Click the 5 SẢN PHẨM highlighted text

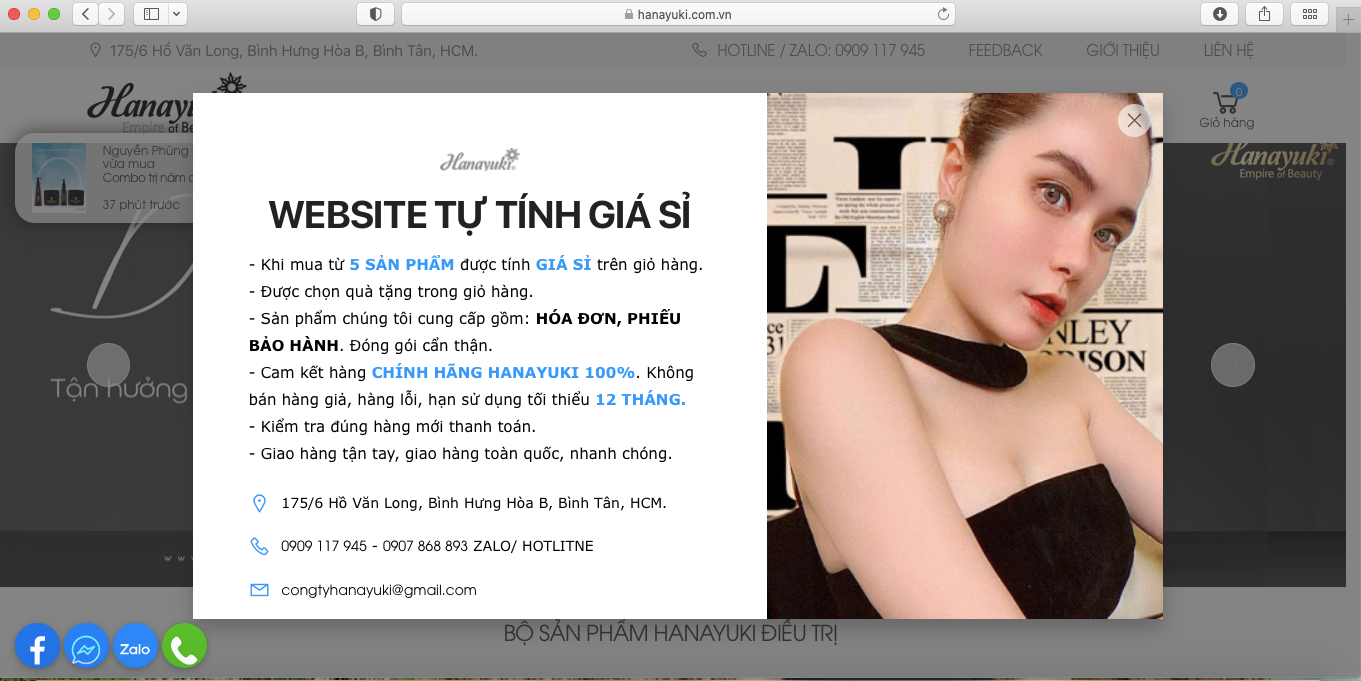coord(402,265)
